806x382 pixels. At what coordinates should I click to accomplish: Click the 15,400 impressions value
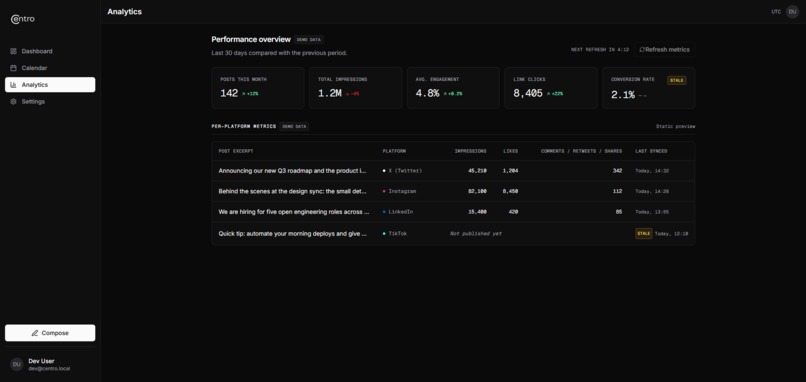coord(477,212)
